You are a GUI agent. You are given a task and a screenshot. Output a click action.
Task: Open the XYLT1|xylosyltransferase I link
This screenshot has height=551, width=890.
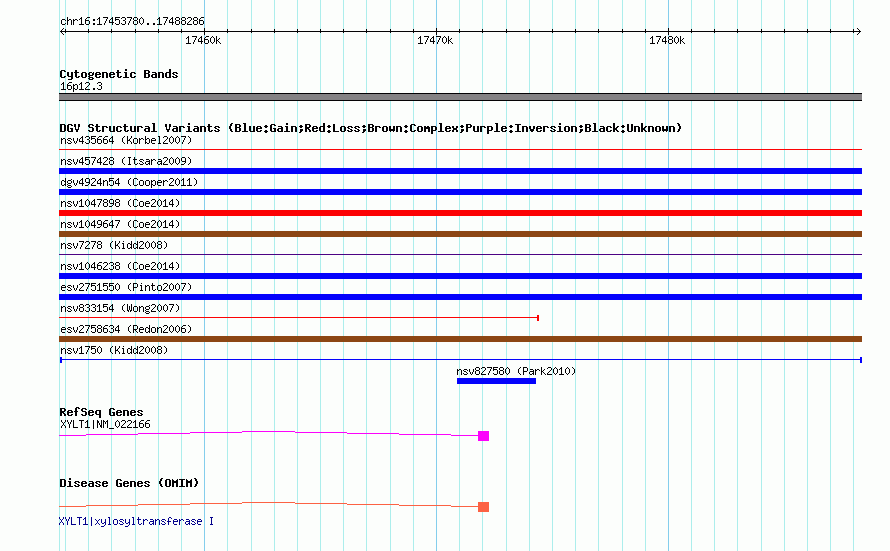(136, 521)
